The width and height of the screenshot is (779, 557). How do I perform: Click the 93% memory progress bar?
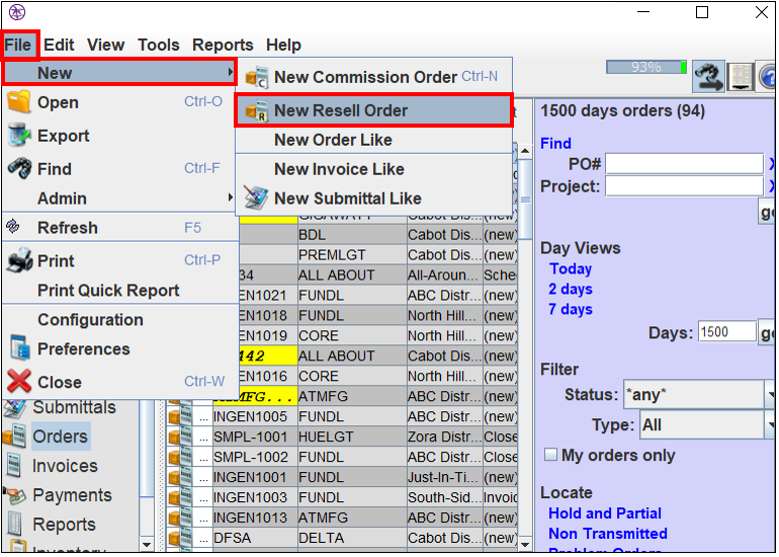tap(646, 67)
